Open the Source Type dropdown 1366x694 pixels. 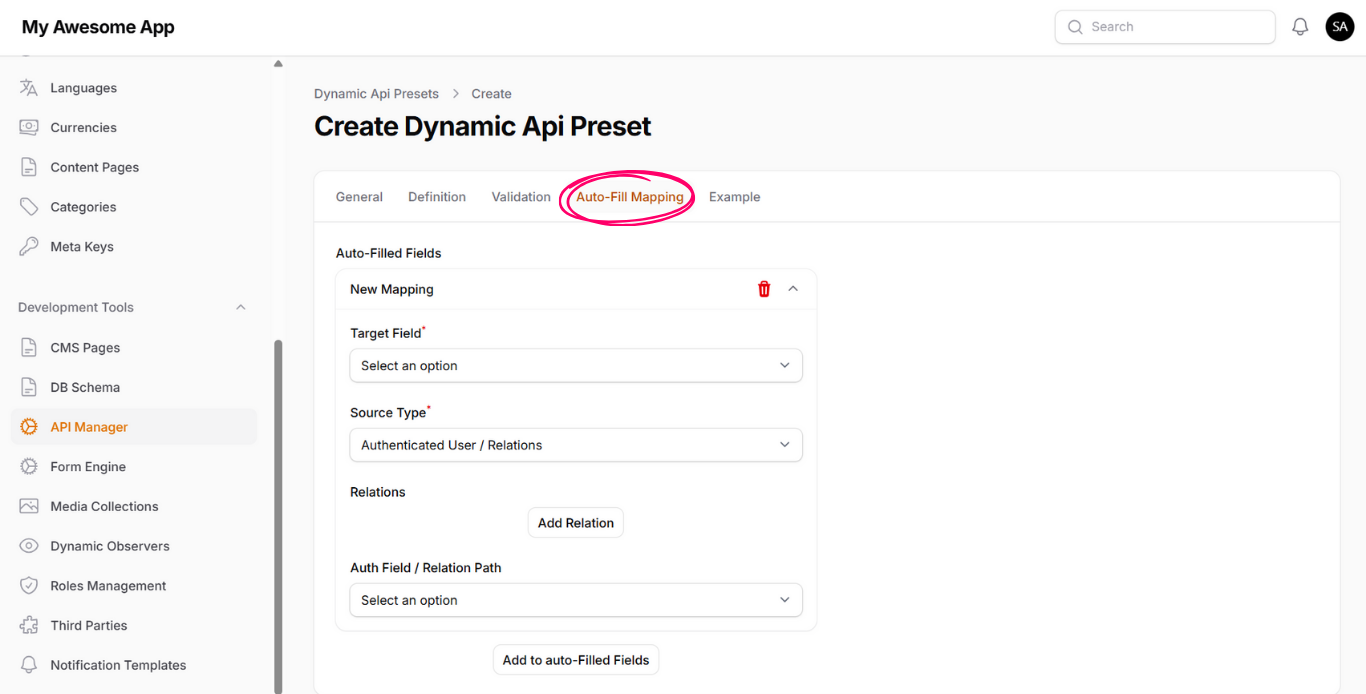575,445
